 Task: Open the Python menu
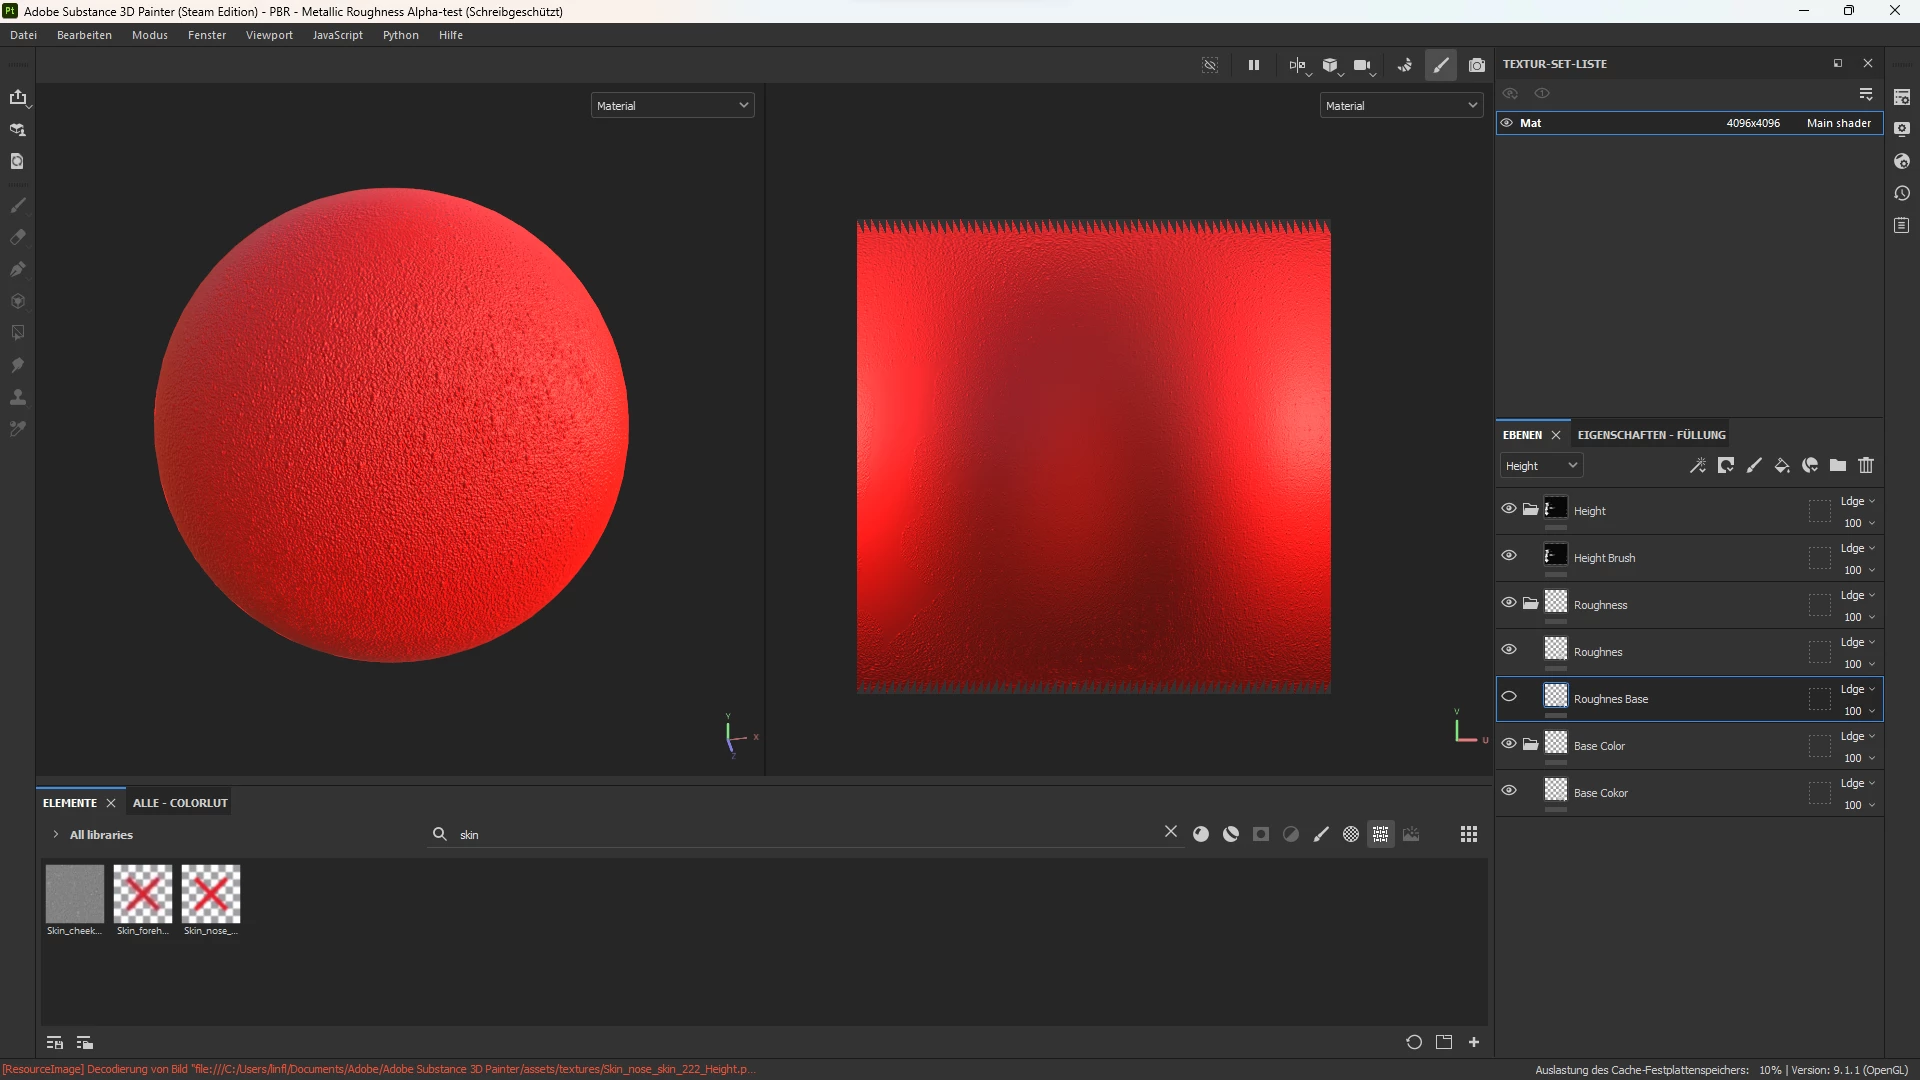point(400,35)
